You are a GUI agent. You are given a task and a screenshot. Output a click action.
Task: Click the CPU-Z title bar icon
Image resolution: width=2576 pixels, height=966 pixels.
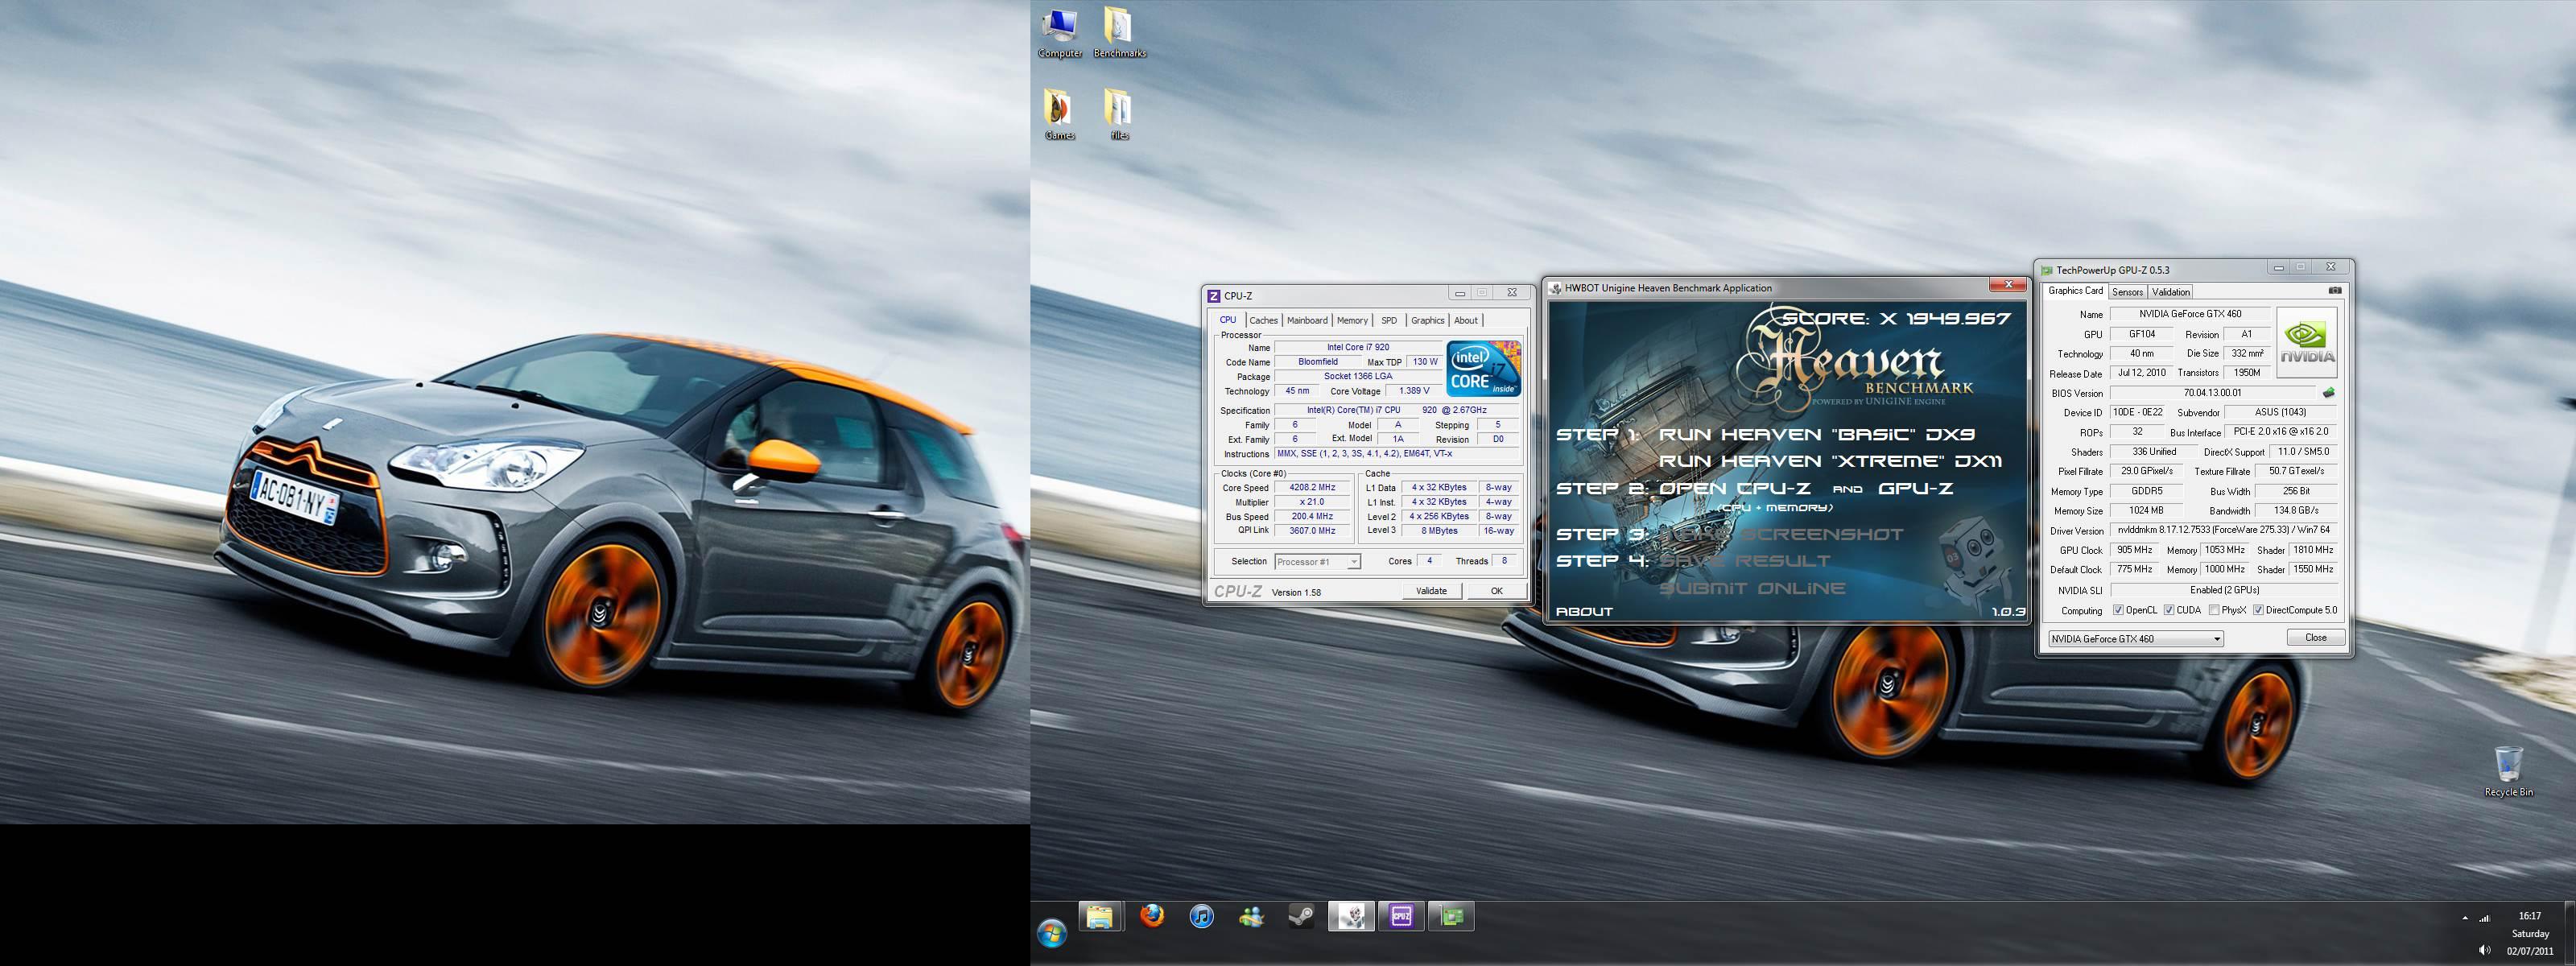(1214, 296)
